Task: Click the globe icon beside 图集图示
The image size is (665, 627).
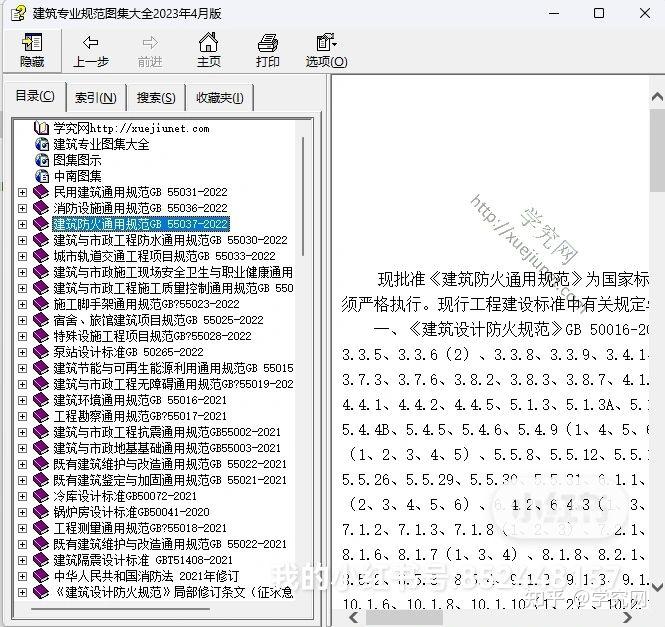Action: 42,160
